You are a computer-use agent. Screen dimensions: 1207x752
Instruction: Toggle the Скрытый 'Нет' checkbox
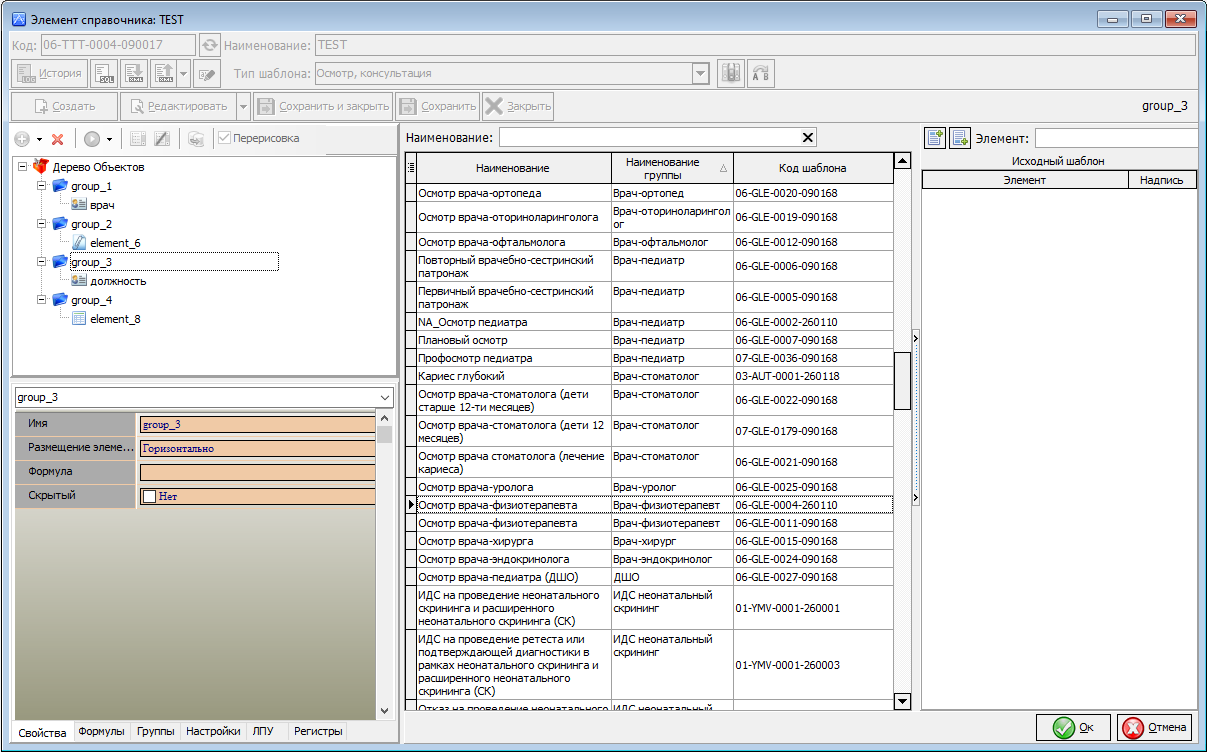150,496
